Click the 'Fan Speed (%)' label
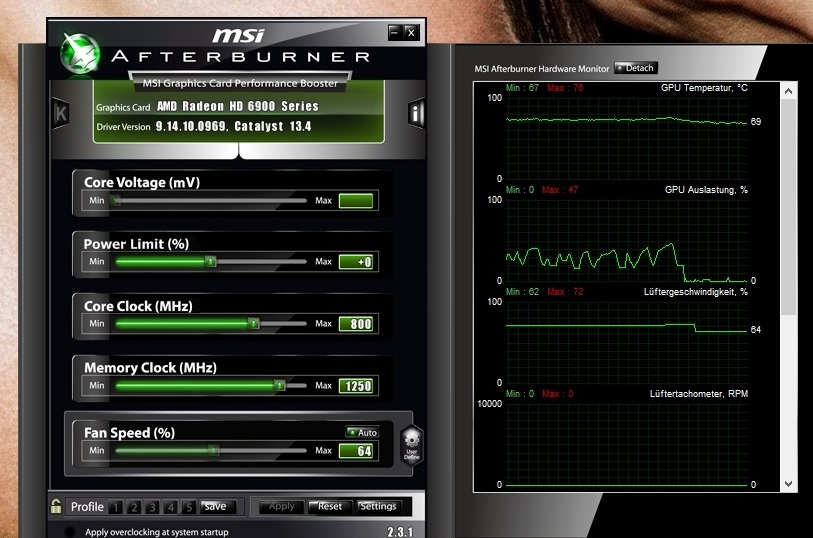Image resolution: width=813 pixels, height=538 pixels. (x=130, y=433)
